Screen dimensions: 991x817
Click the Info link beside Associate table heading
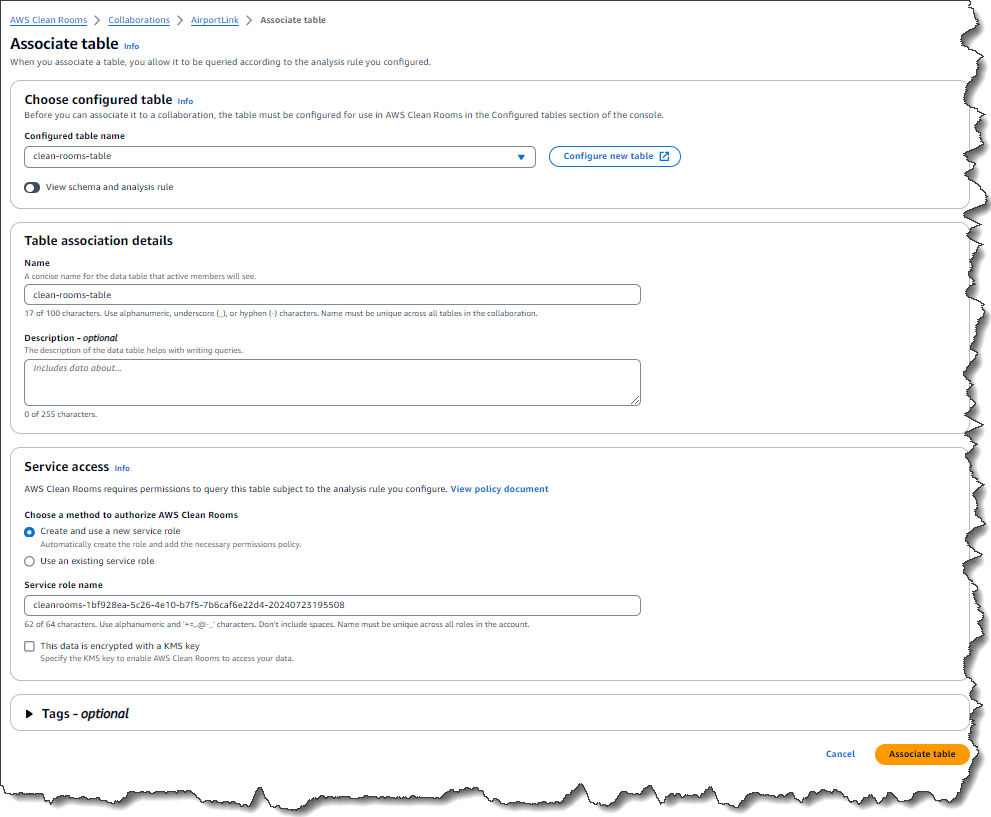[x=131, y=46]
